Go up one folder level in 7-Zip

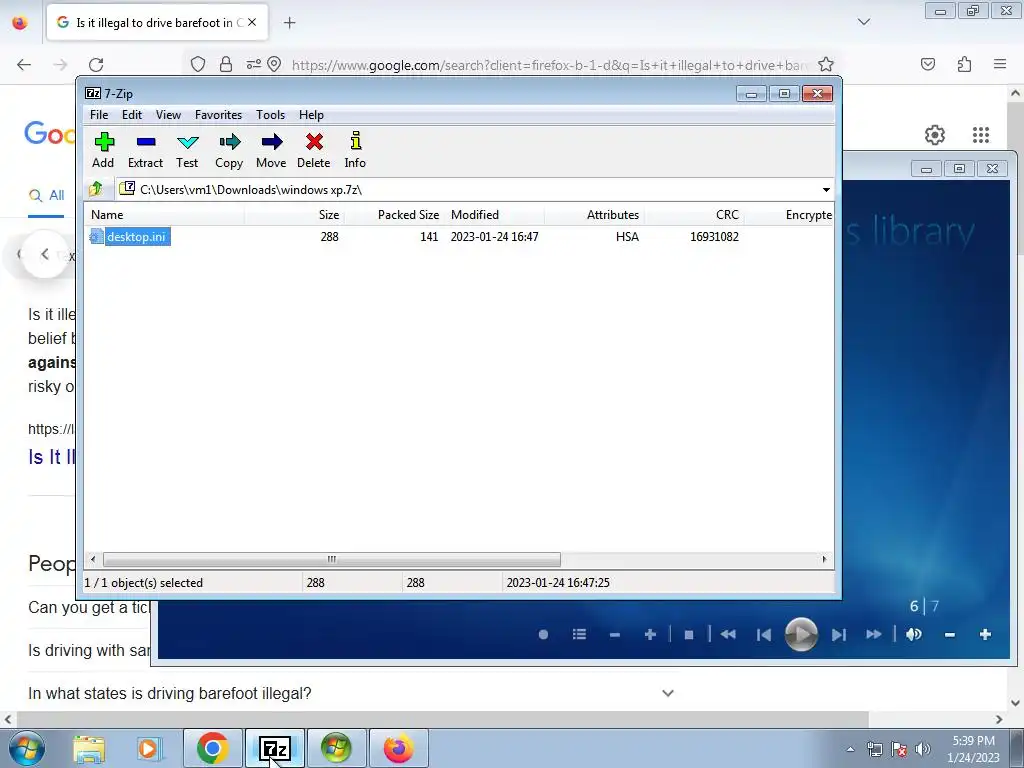click(x=96, y=189)
